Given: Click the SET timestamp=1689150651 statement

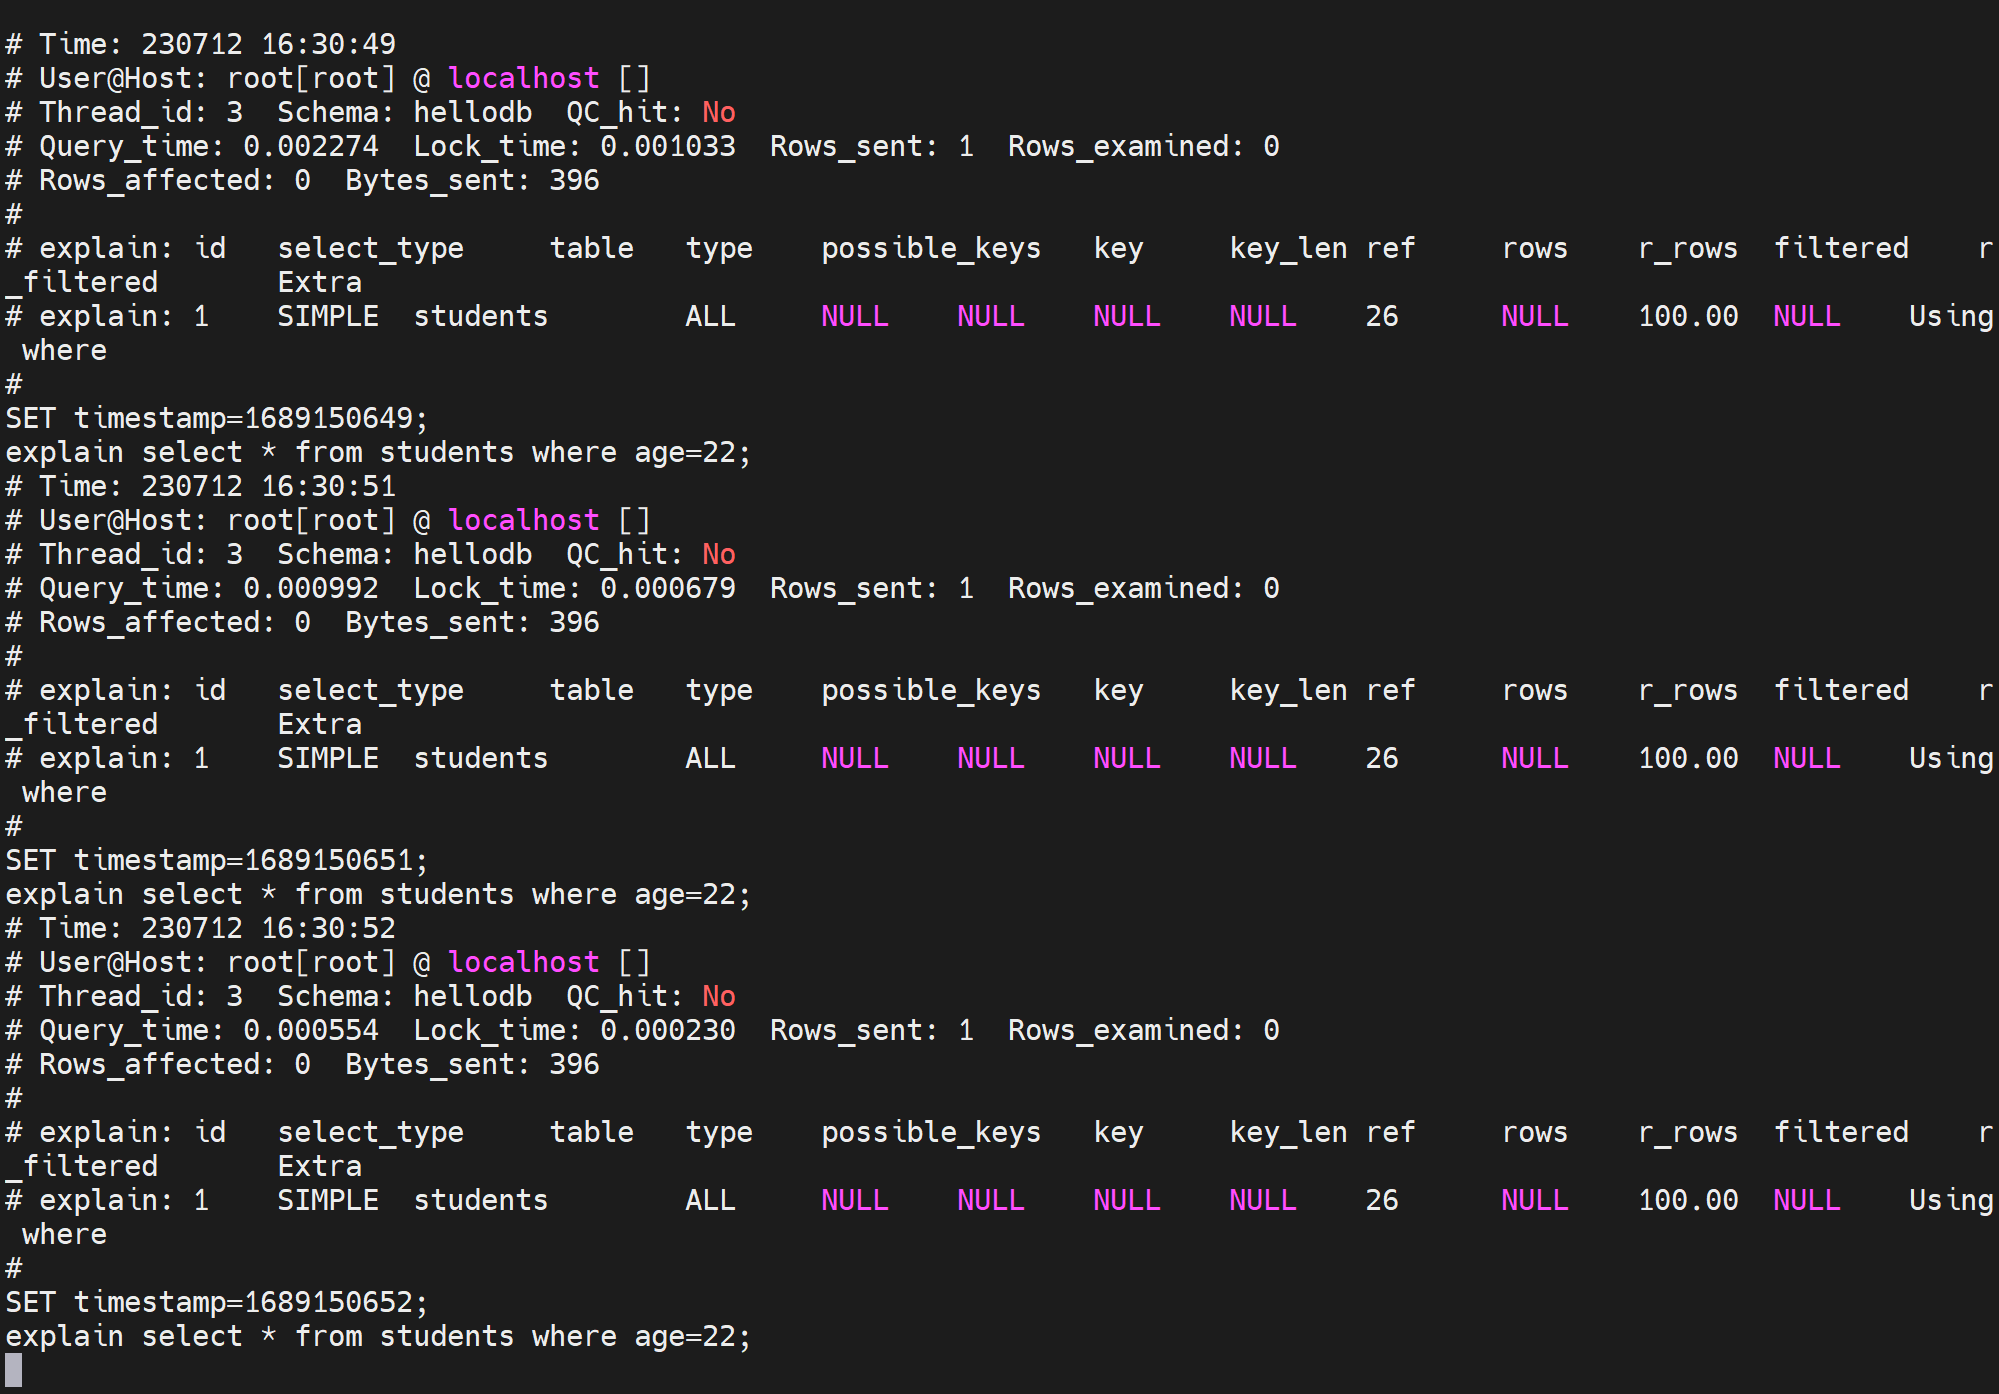Looking at the screenshot, I should click(x=216, y=860).
